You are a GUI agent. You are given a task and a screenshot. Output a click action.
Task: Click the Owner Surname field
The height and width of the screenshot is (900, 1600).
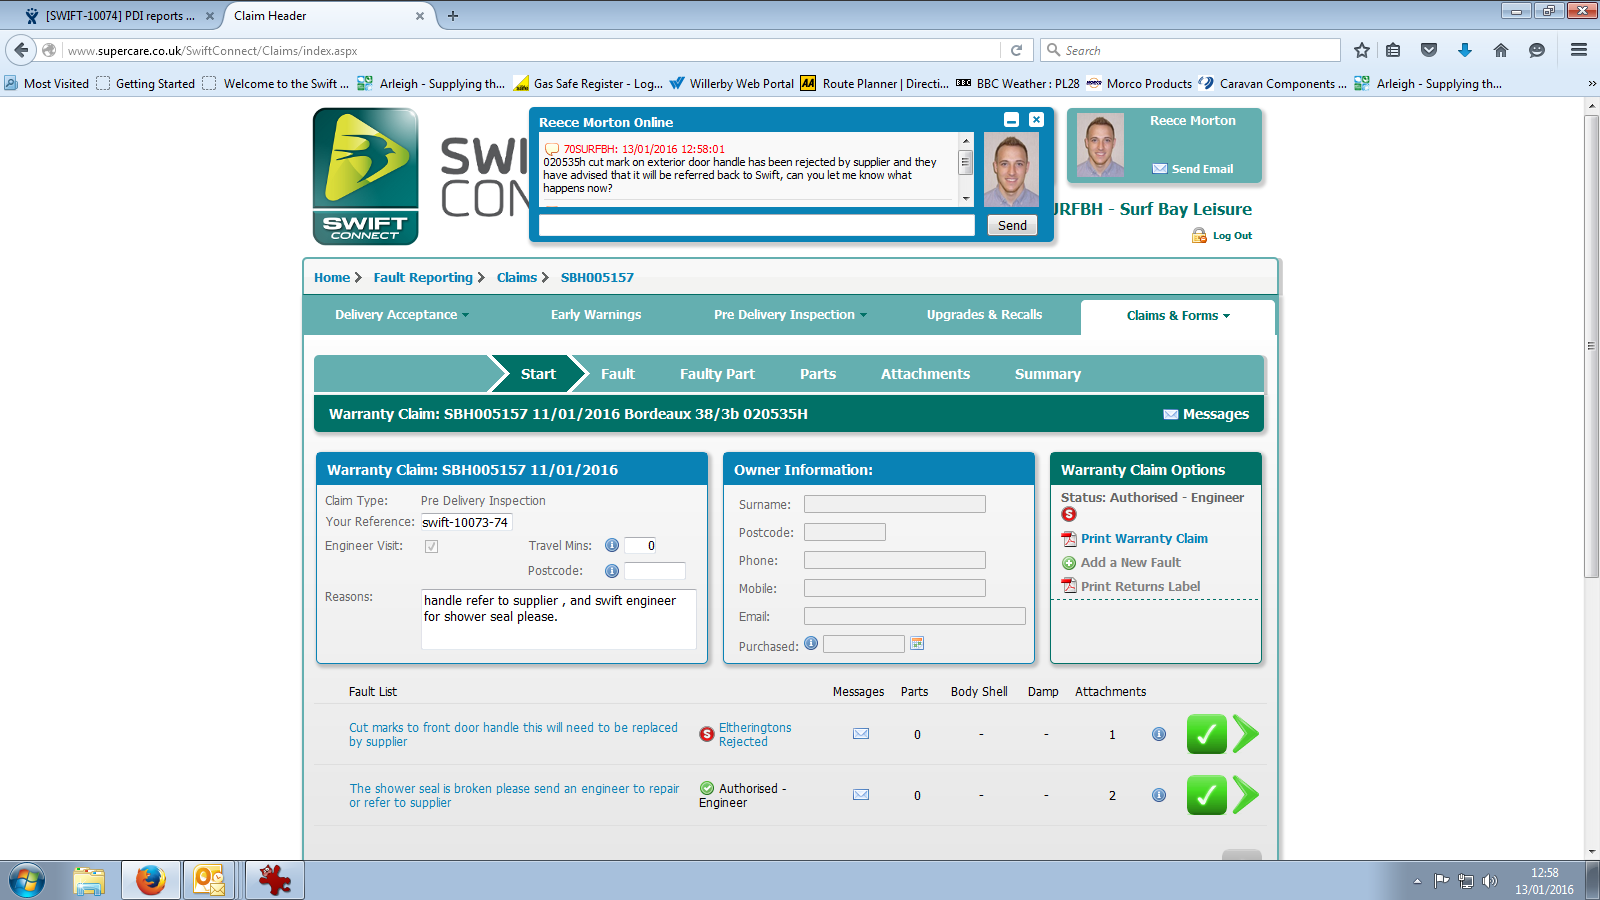coord(895,504)
